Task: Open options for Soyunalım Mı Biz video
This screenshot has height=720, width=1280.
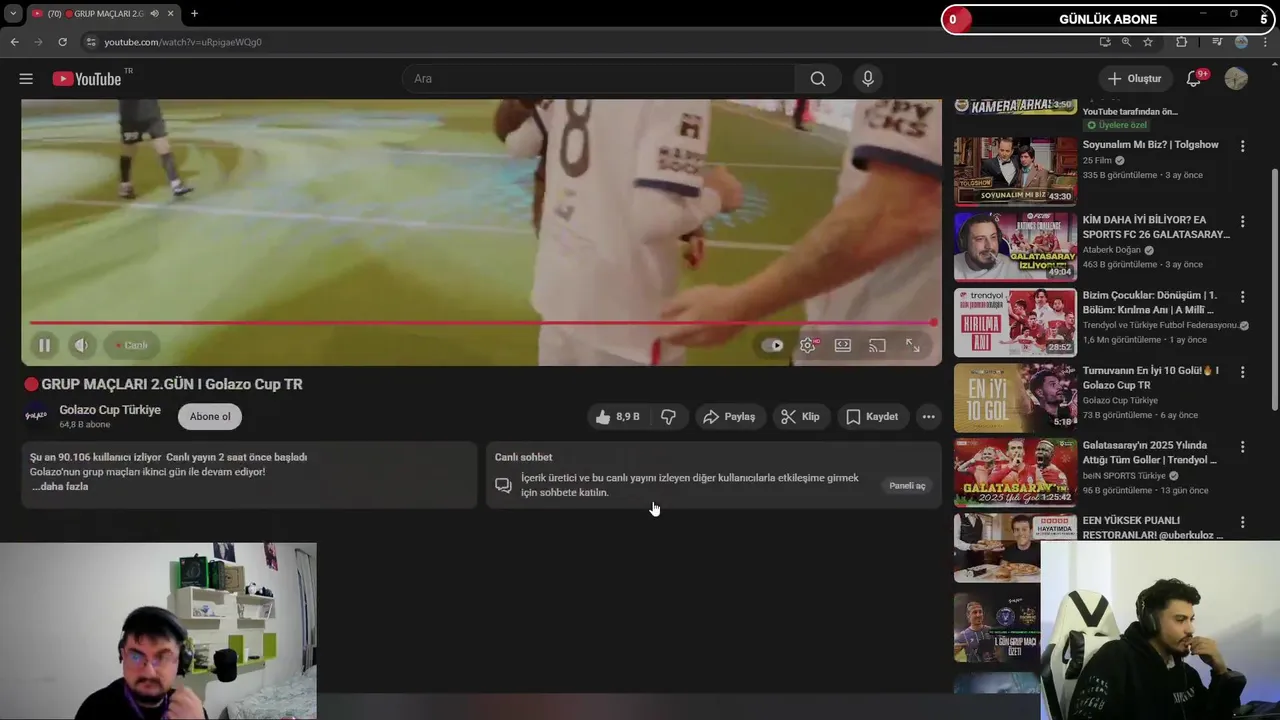Action: point(1243,146)
